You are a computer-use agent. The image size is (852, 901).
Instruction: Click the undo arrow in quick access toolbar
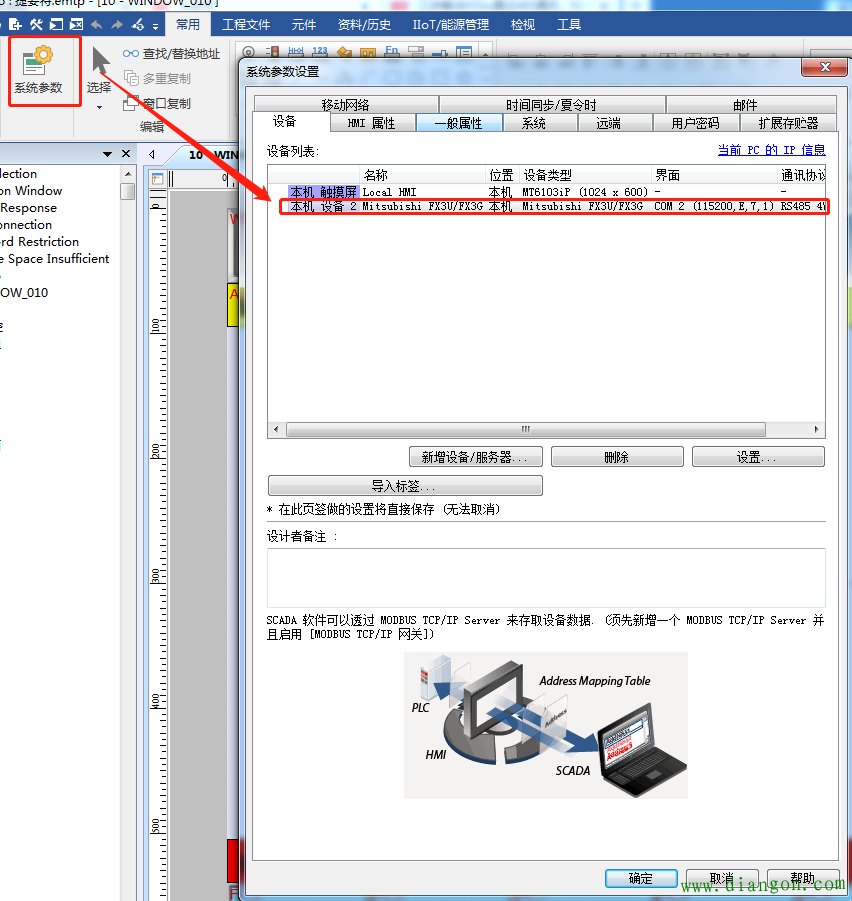(96, 24)
